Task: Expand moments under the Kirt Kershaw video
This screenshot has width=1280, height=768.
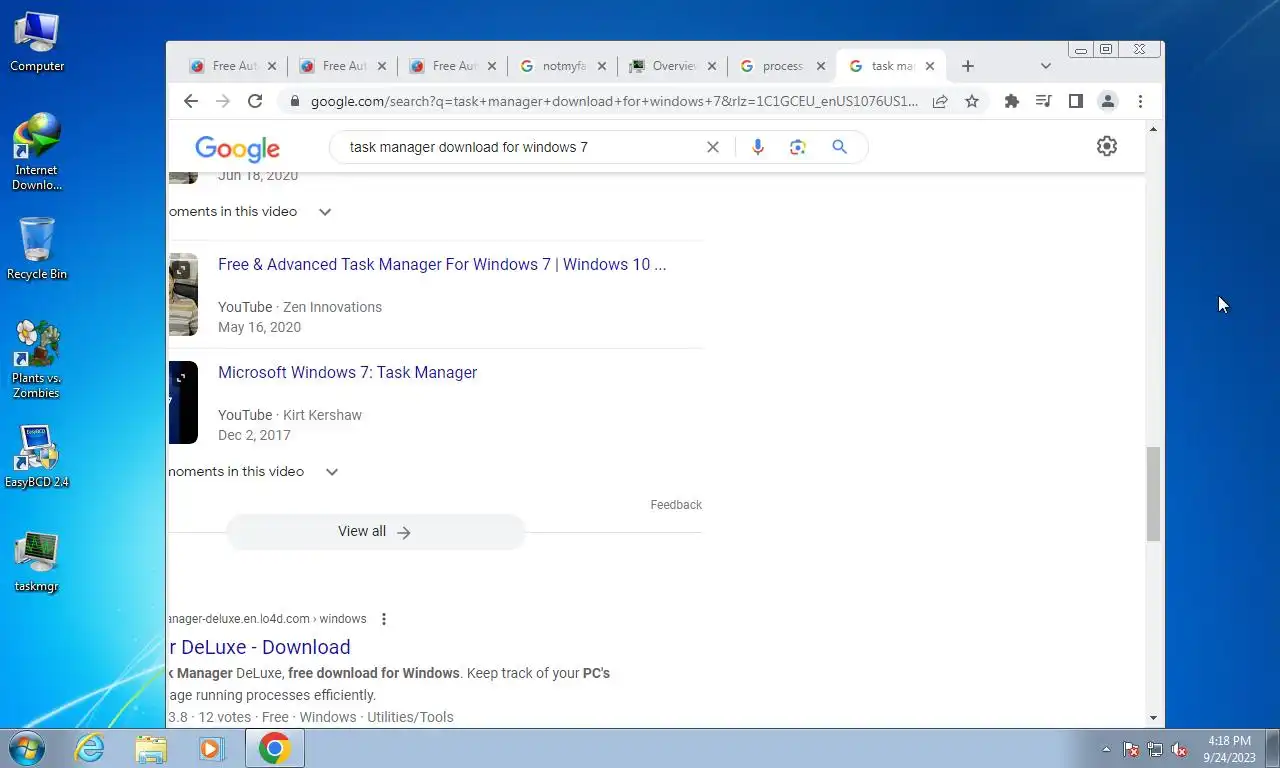Action: pyautogui.click(x=332, y=472)
